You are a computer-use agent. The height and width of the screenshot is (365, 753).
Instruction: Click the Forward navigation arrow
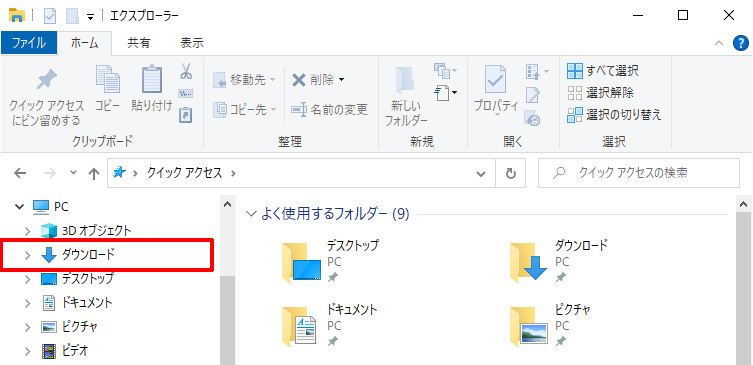click(49, 173)
